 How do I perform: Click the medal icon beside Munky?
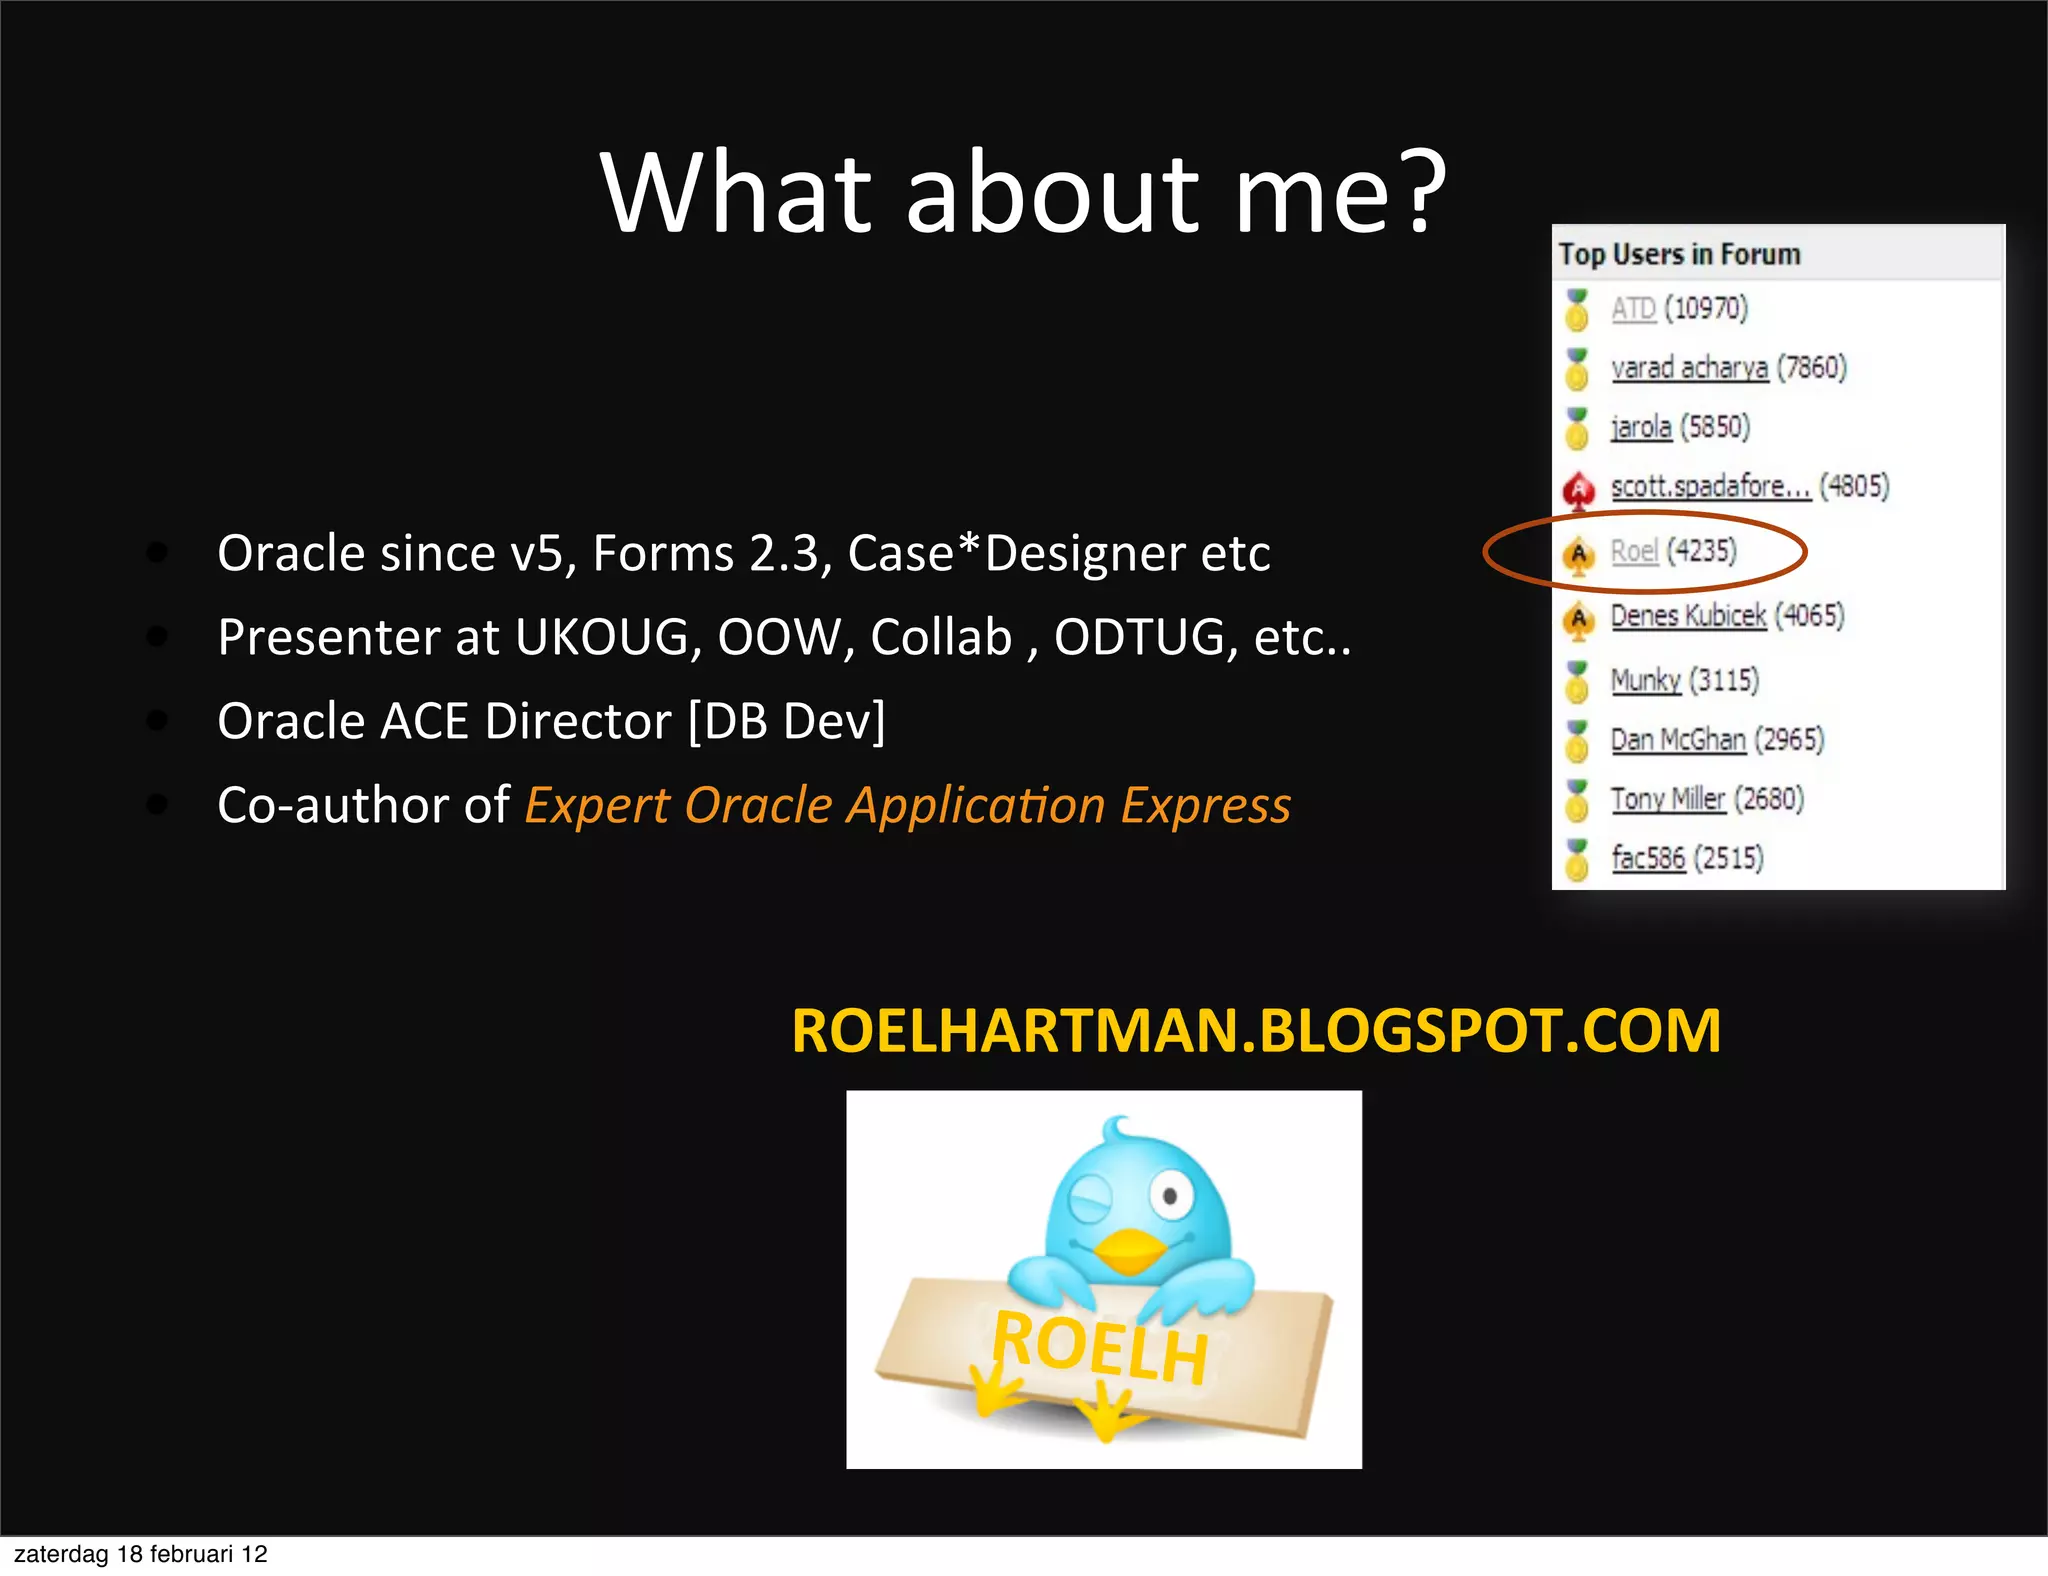[1577, 682]
